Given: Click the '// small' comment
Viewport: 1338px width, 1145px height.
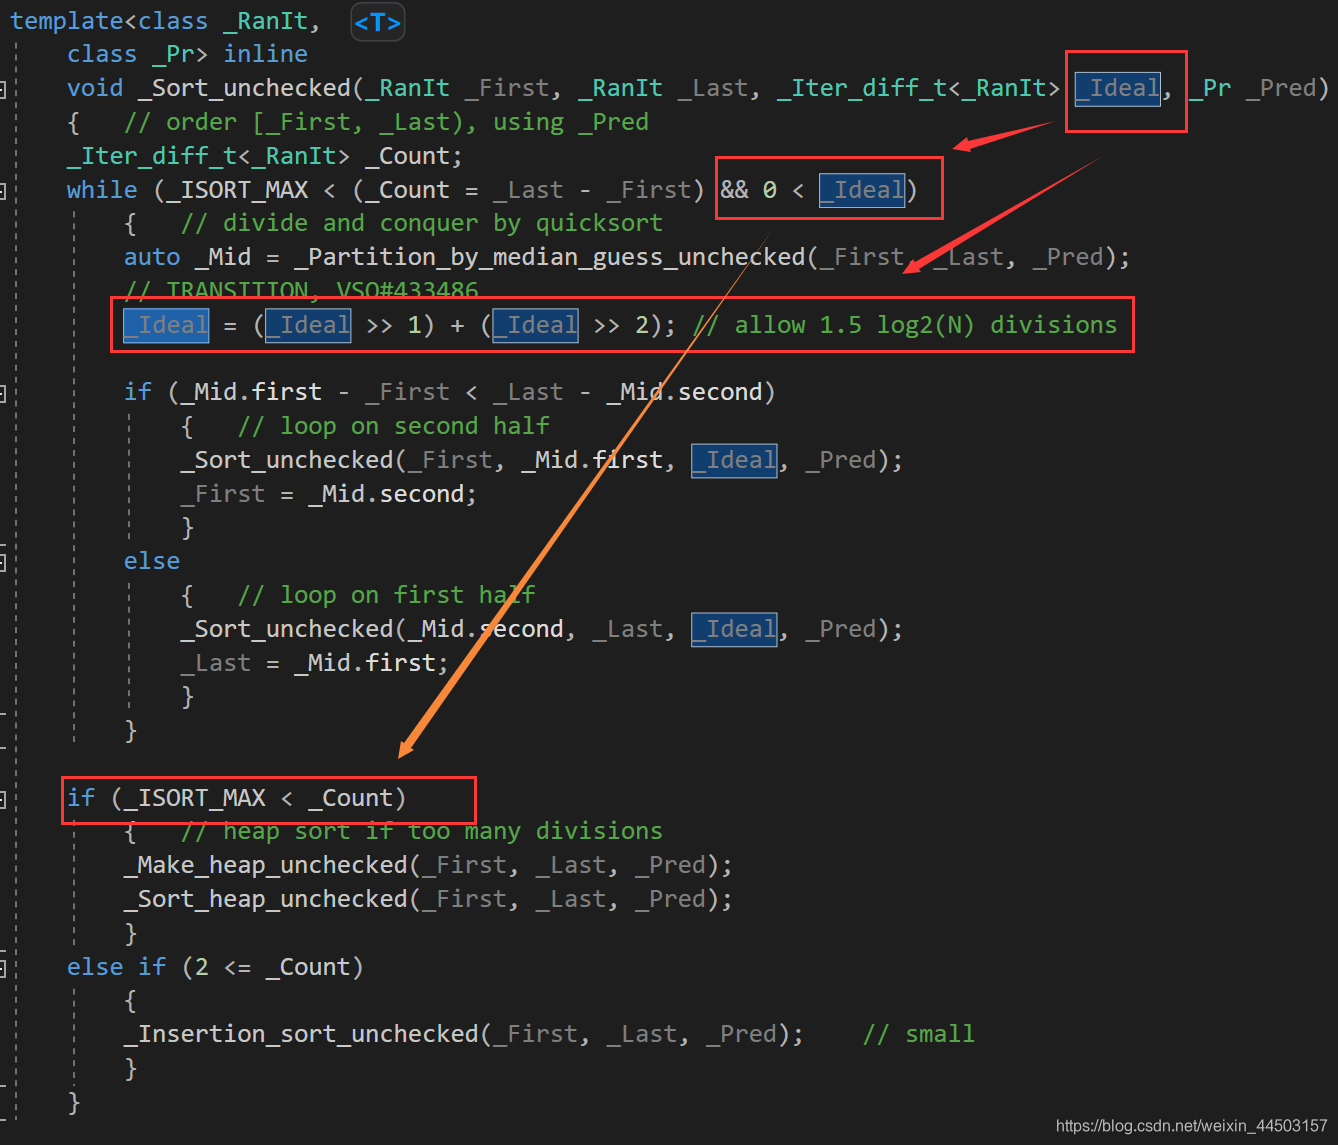Looking at the screenshot, I should click(918, 1034).
